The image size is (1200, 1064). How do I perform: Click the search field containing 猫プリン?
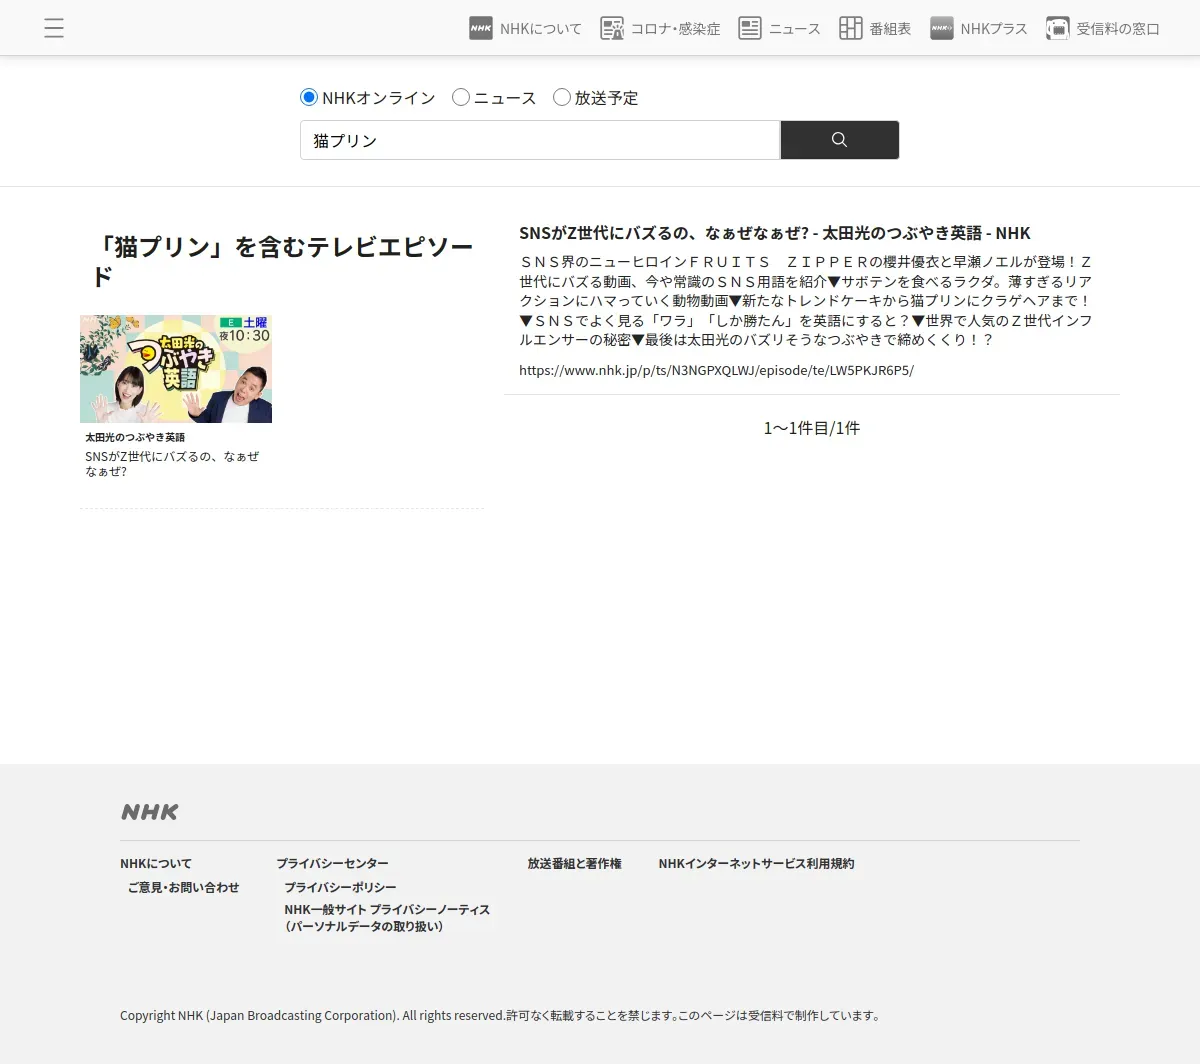(x=540, y=140)
